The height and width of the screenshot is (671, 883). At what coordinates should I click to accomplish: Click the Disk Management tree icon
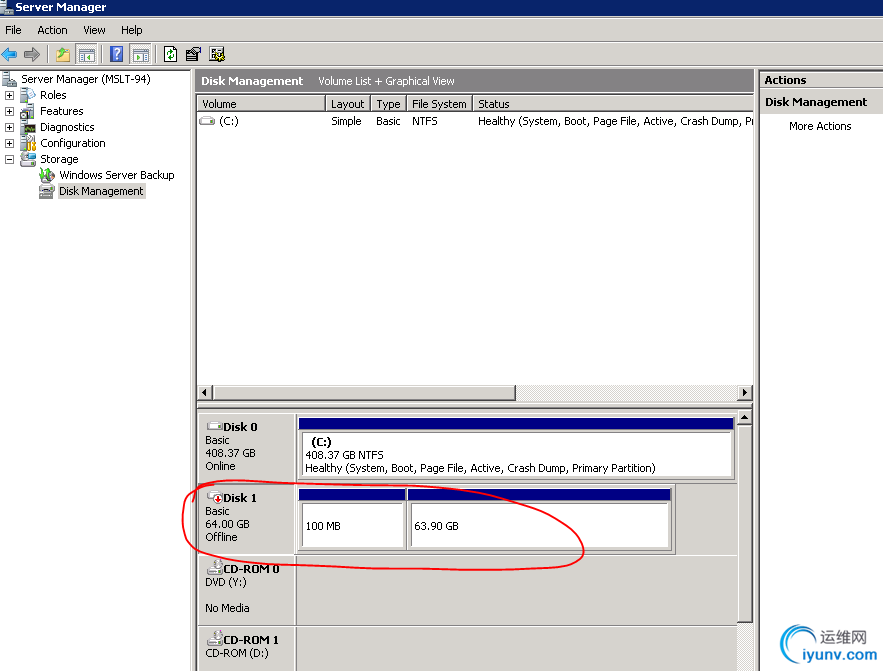[47, 191]
